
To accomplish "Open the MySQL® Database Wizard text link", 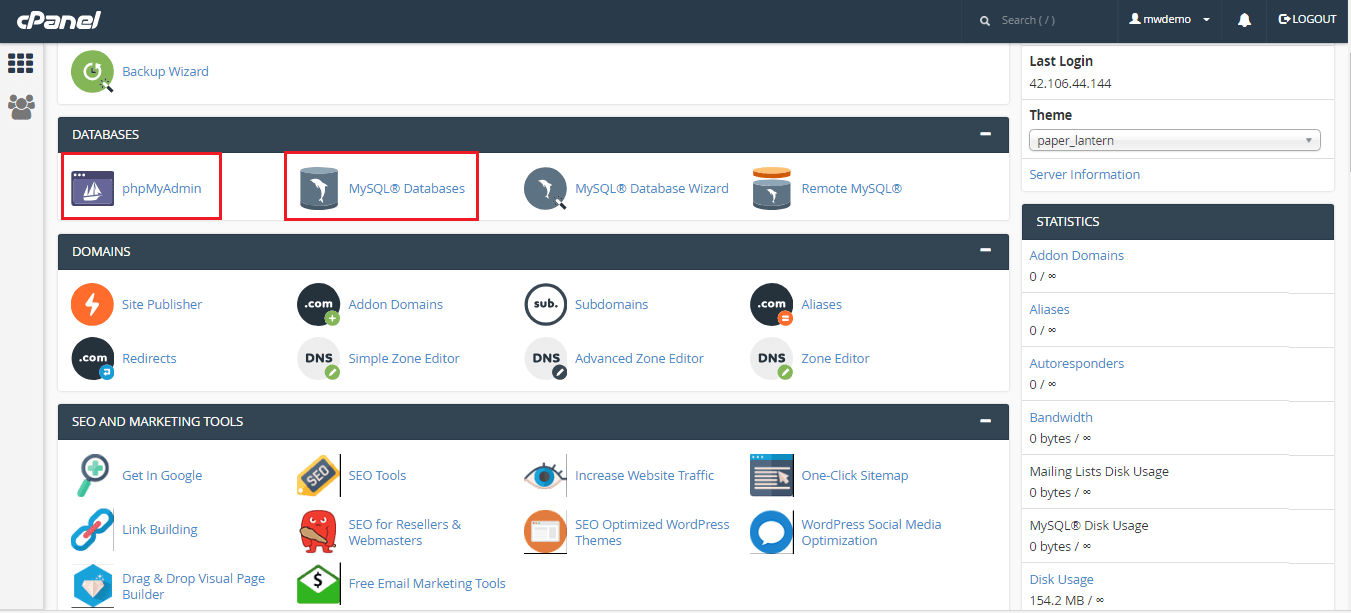I will pyautogui.click(x=652, y=188).
